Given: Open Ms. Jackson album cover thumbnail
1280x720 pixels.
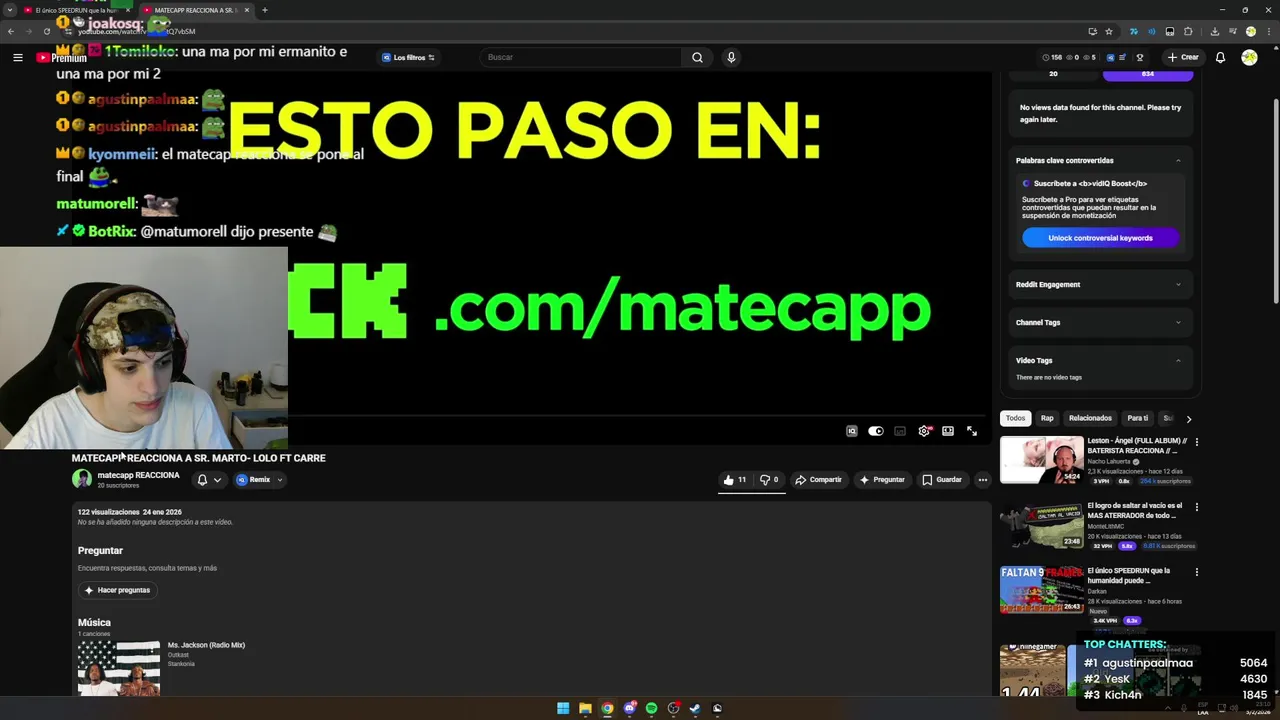Looking at the screenshot, I should (119, 667).
